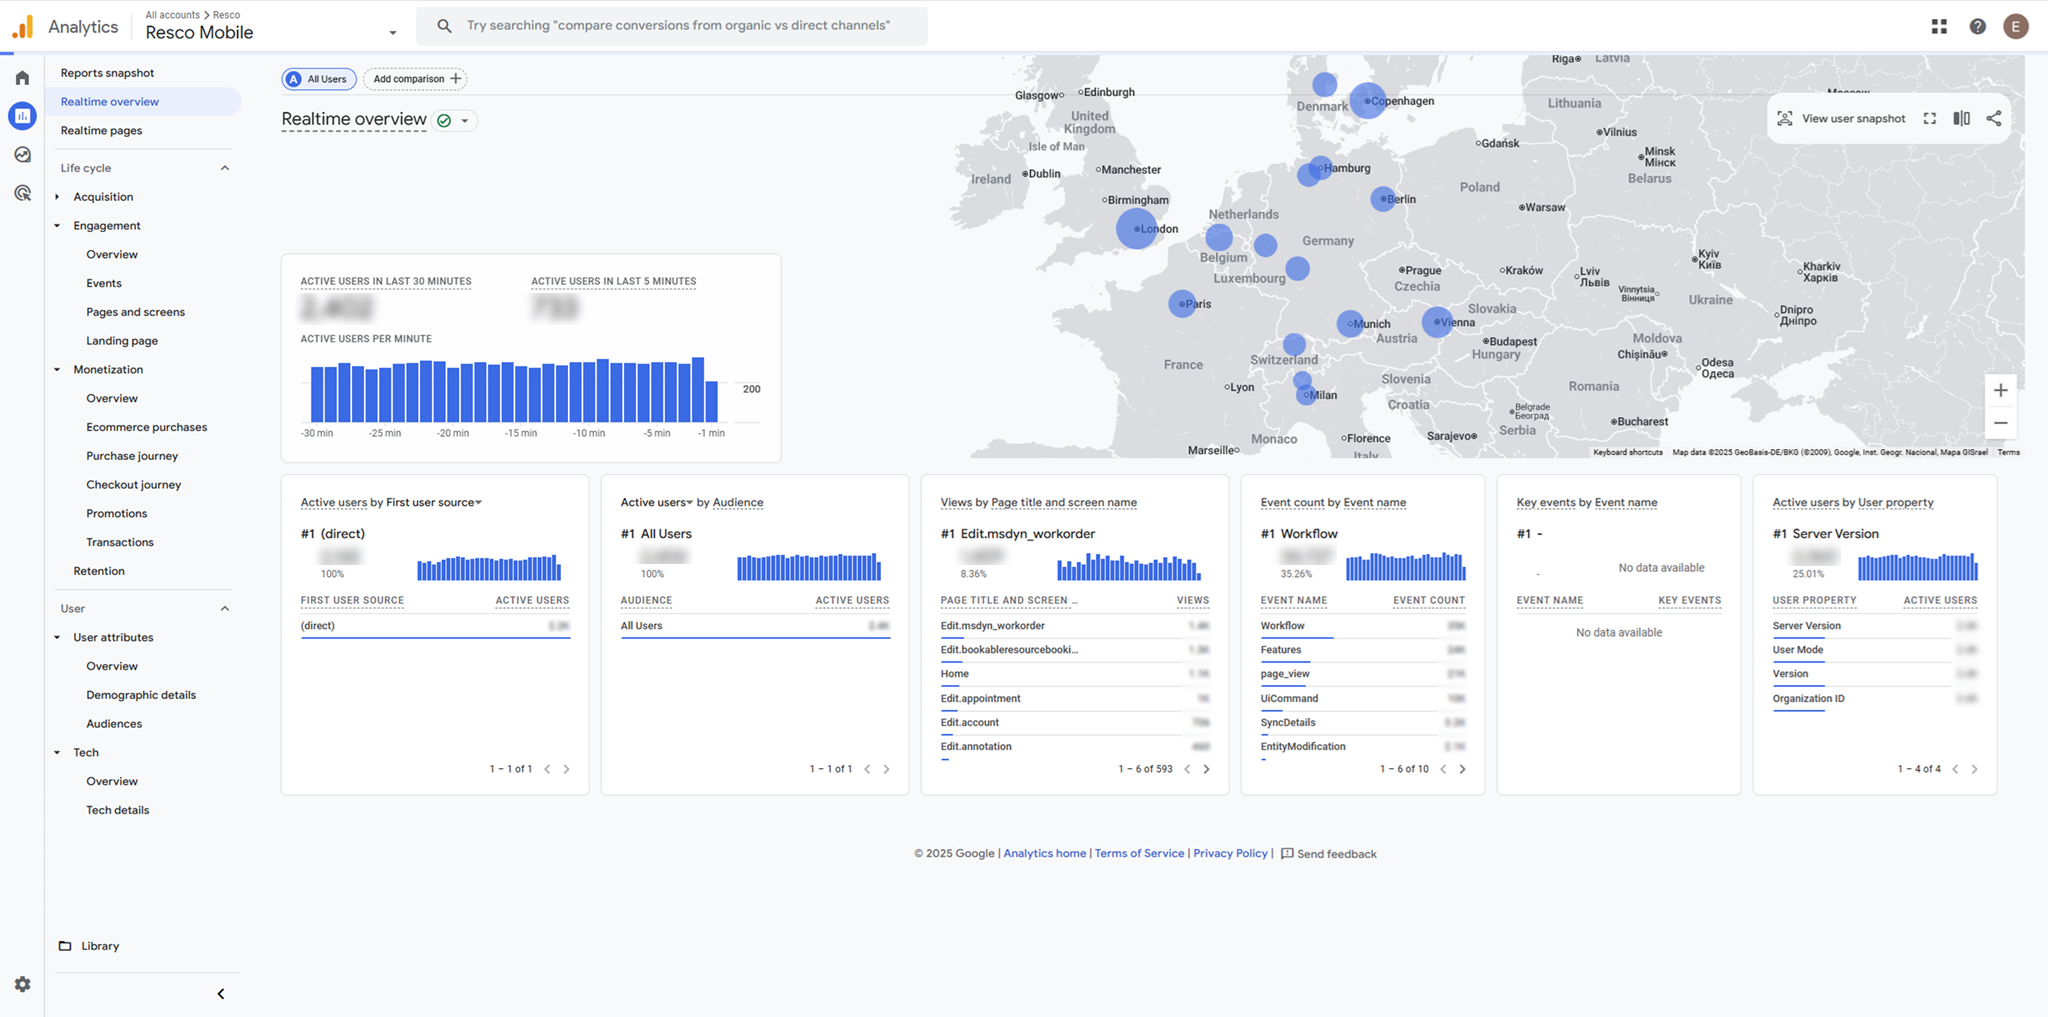Image resolution: width=2048 pixels, height=1017 pixels.
Task: Click the Add comparison button
Action: pyautogui.click(x=415, y=79)
